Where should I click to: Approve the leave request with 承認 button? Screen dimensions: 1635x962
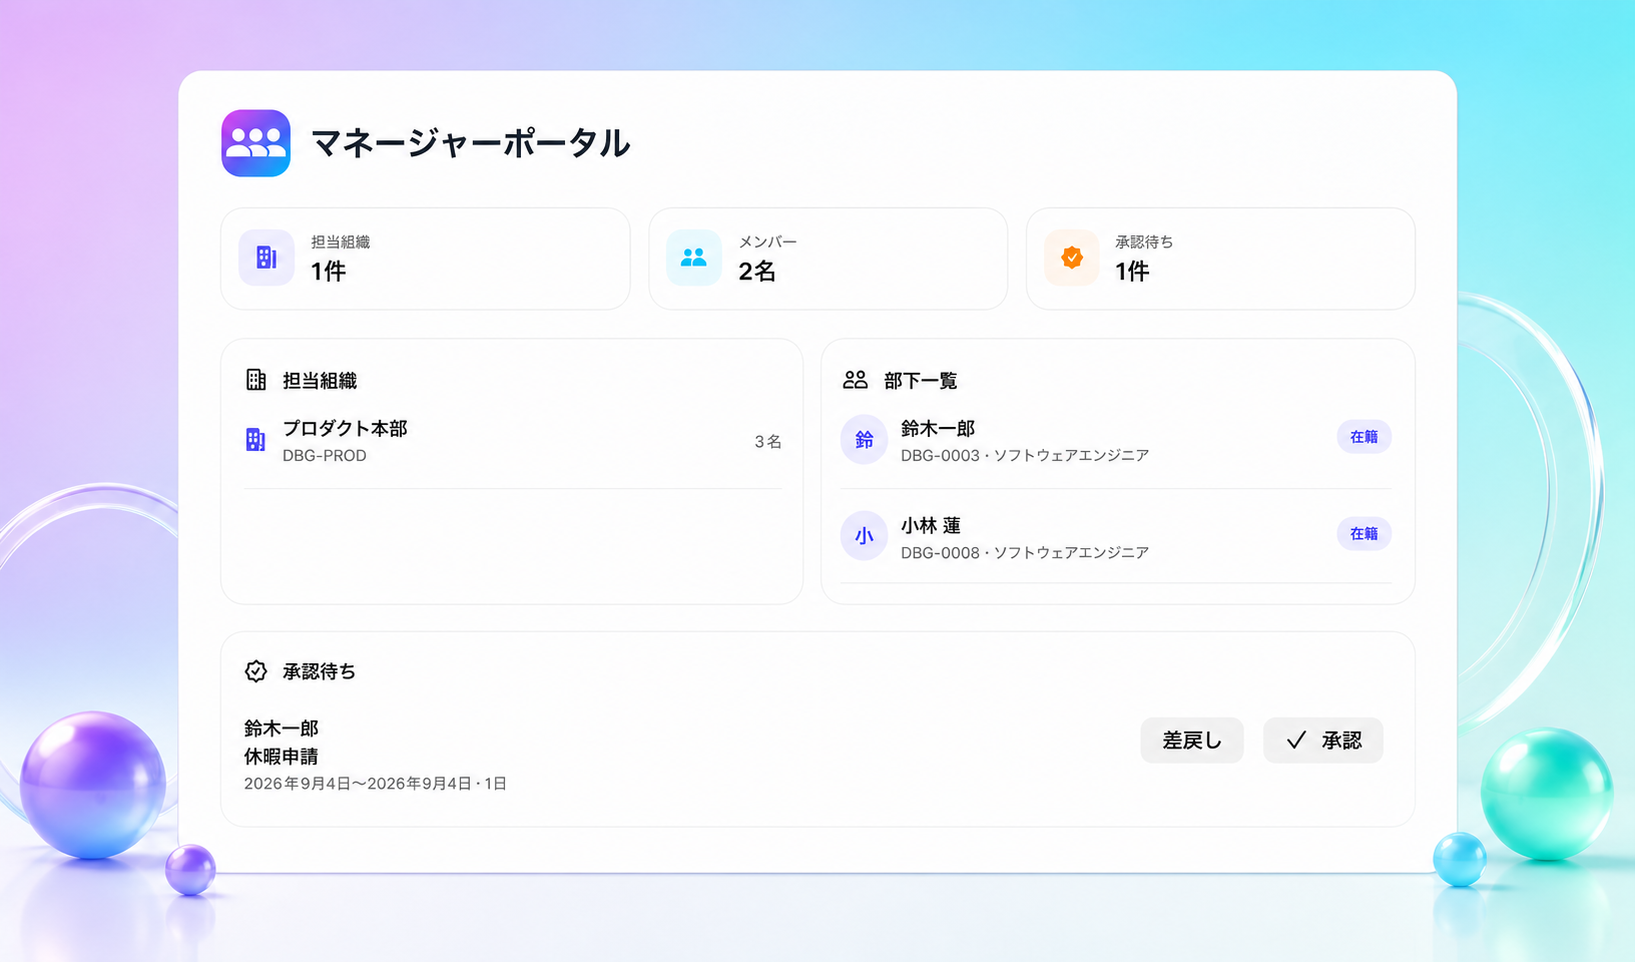[x=1323, y=740]
